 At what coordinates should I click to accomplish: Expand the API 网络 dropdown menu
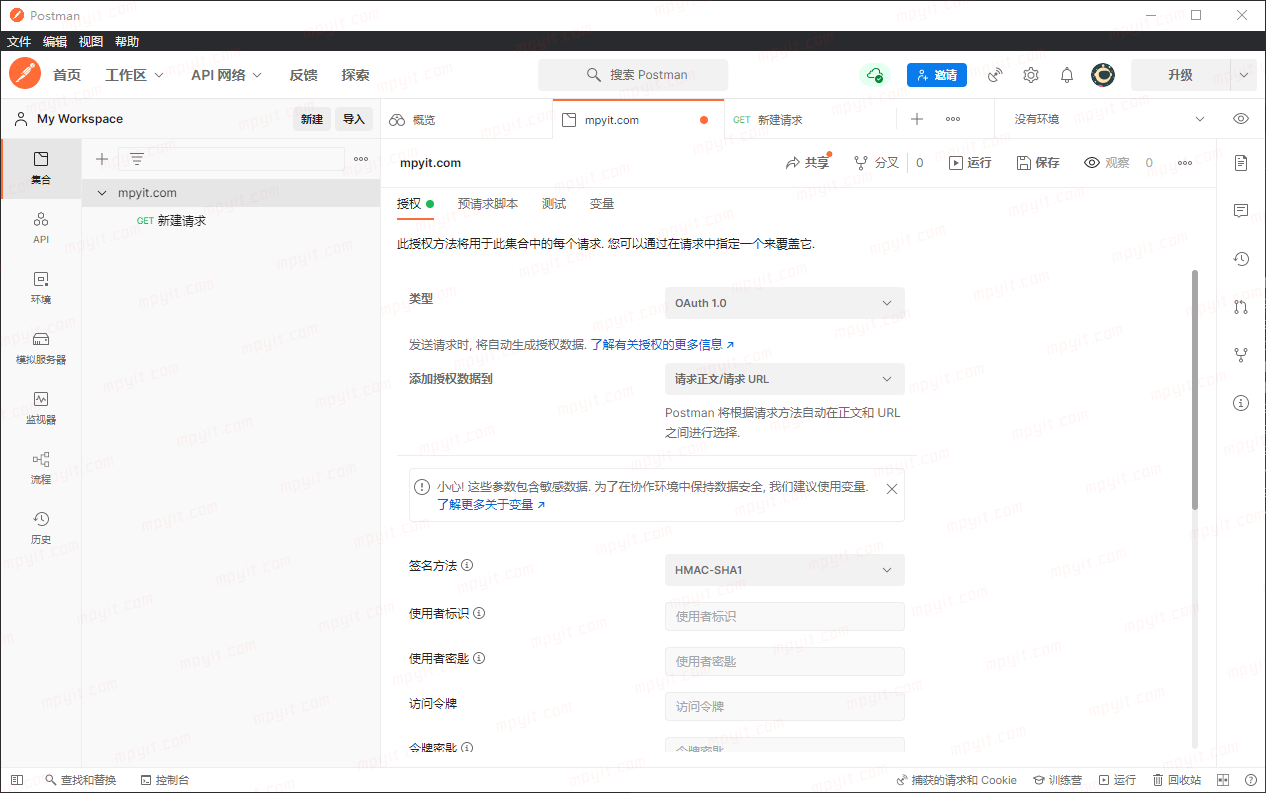pyautogui.click(x=227, y=75)
